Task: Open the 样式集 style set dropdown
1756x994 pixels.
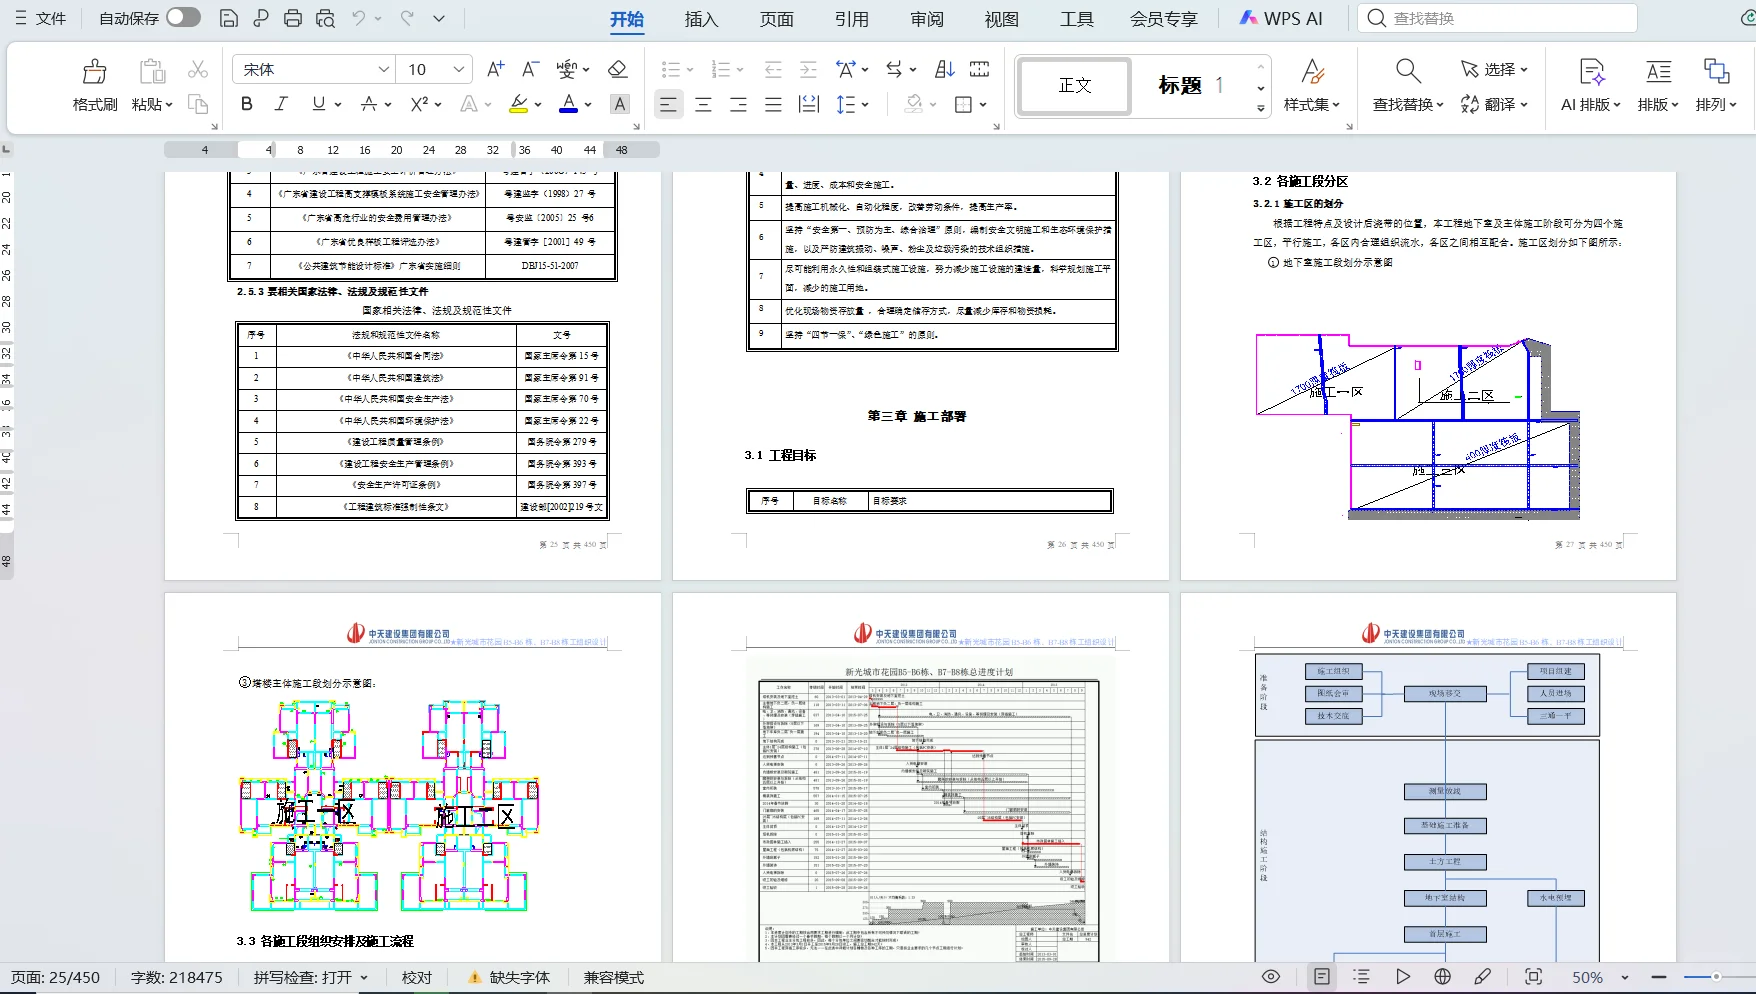Action: point(1312,104)
